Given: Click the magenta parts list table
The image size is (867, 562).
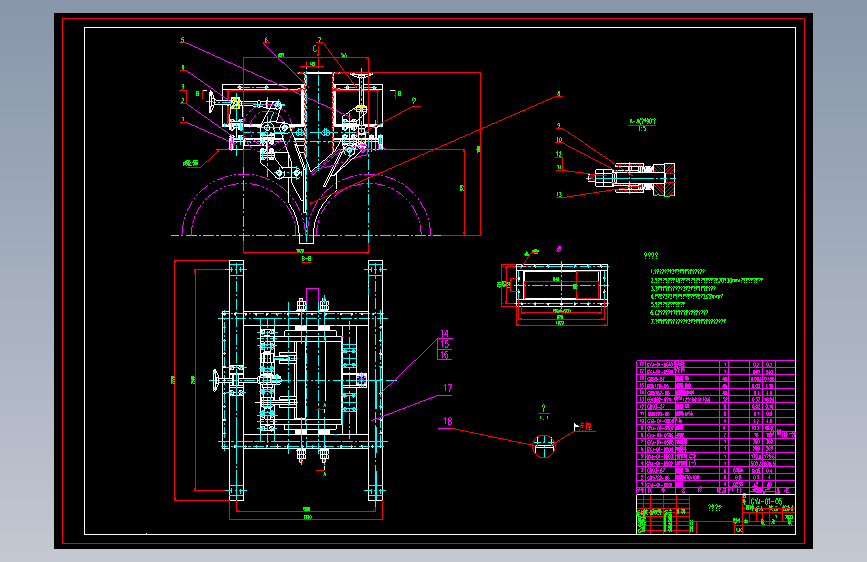Looking at the screenshot, I should coord(715,427).
